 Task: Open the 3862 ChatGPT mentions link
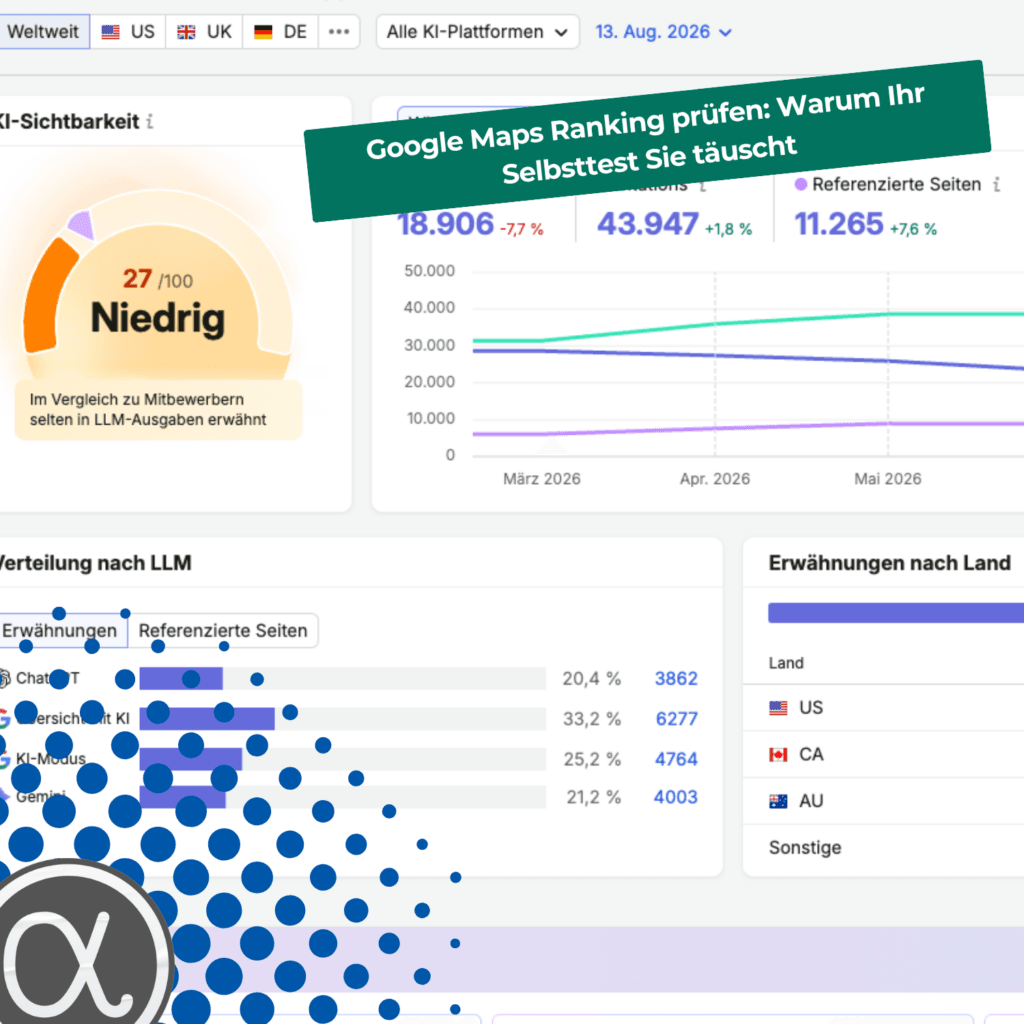(676, 679)
